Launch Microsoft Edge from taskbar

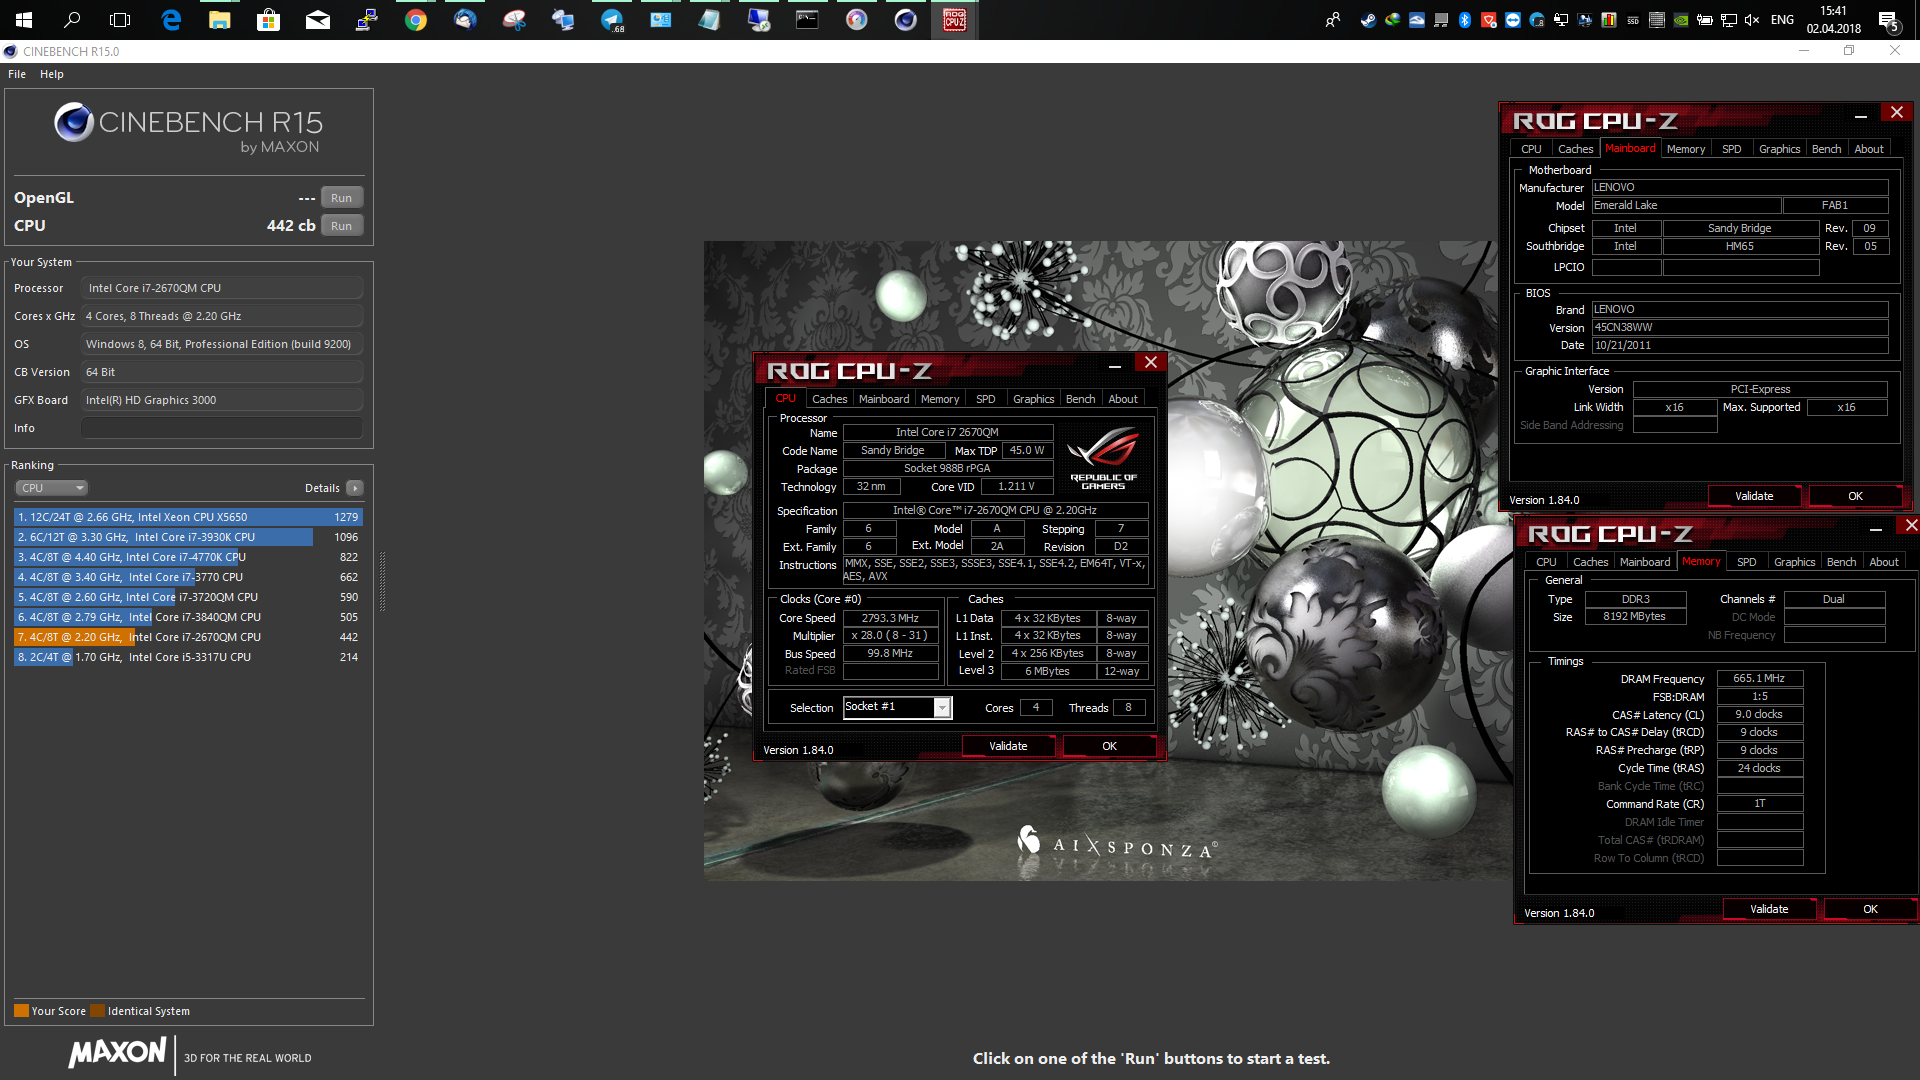(171, 20)
